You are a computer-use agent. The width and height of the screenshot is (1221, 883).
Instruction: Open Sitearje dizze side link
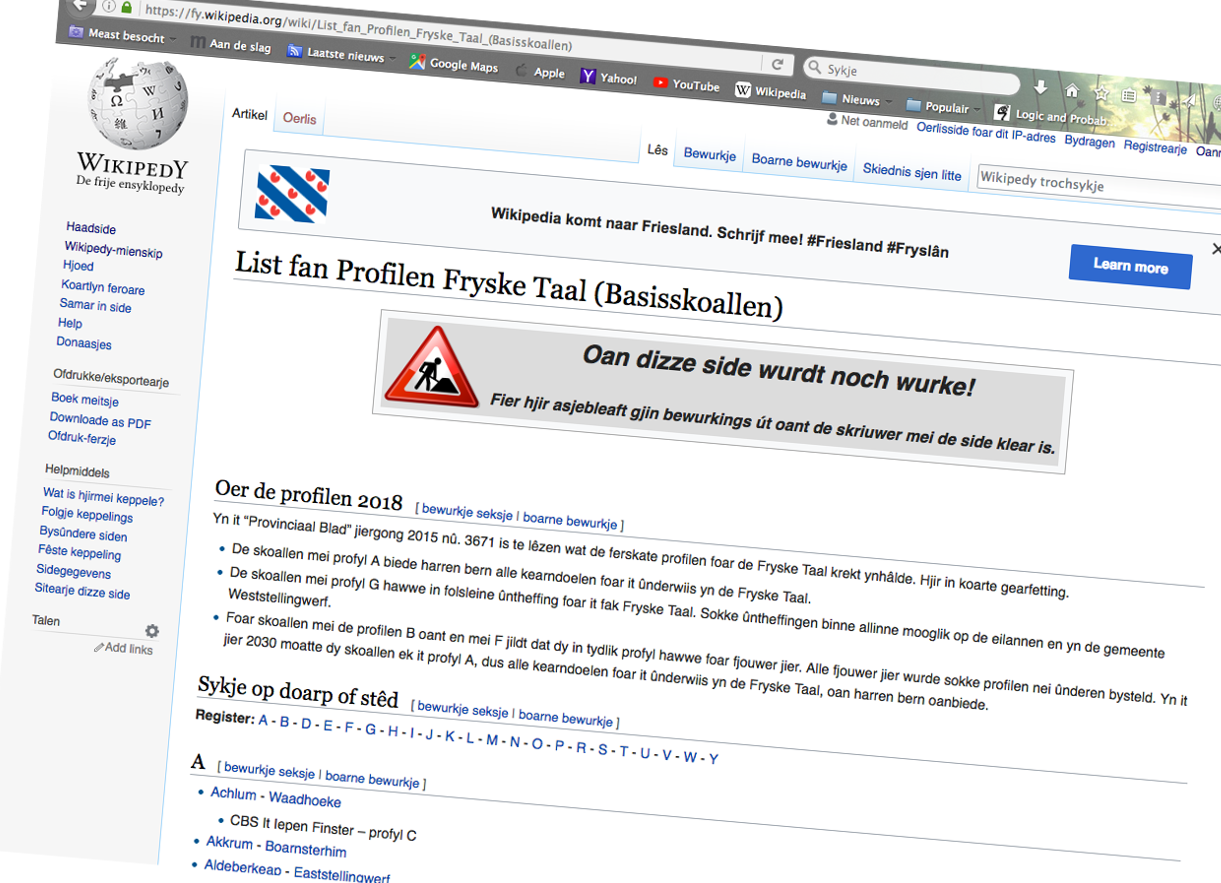coord(82,591)
